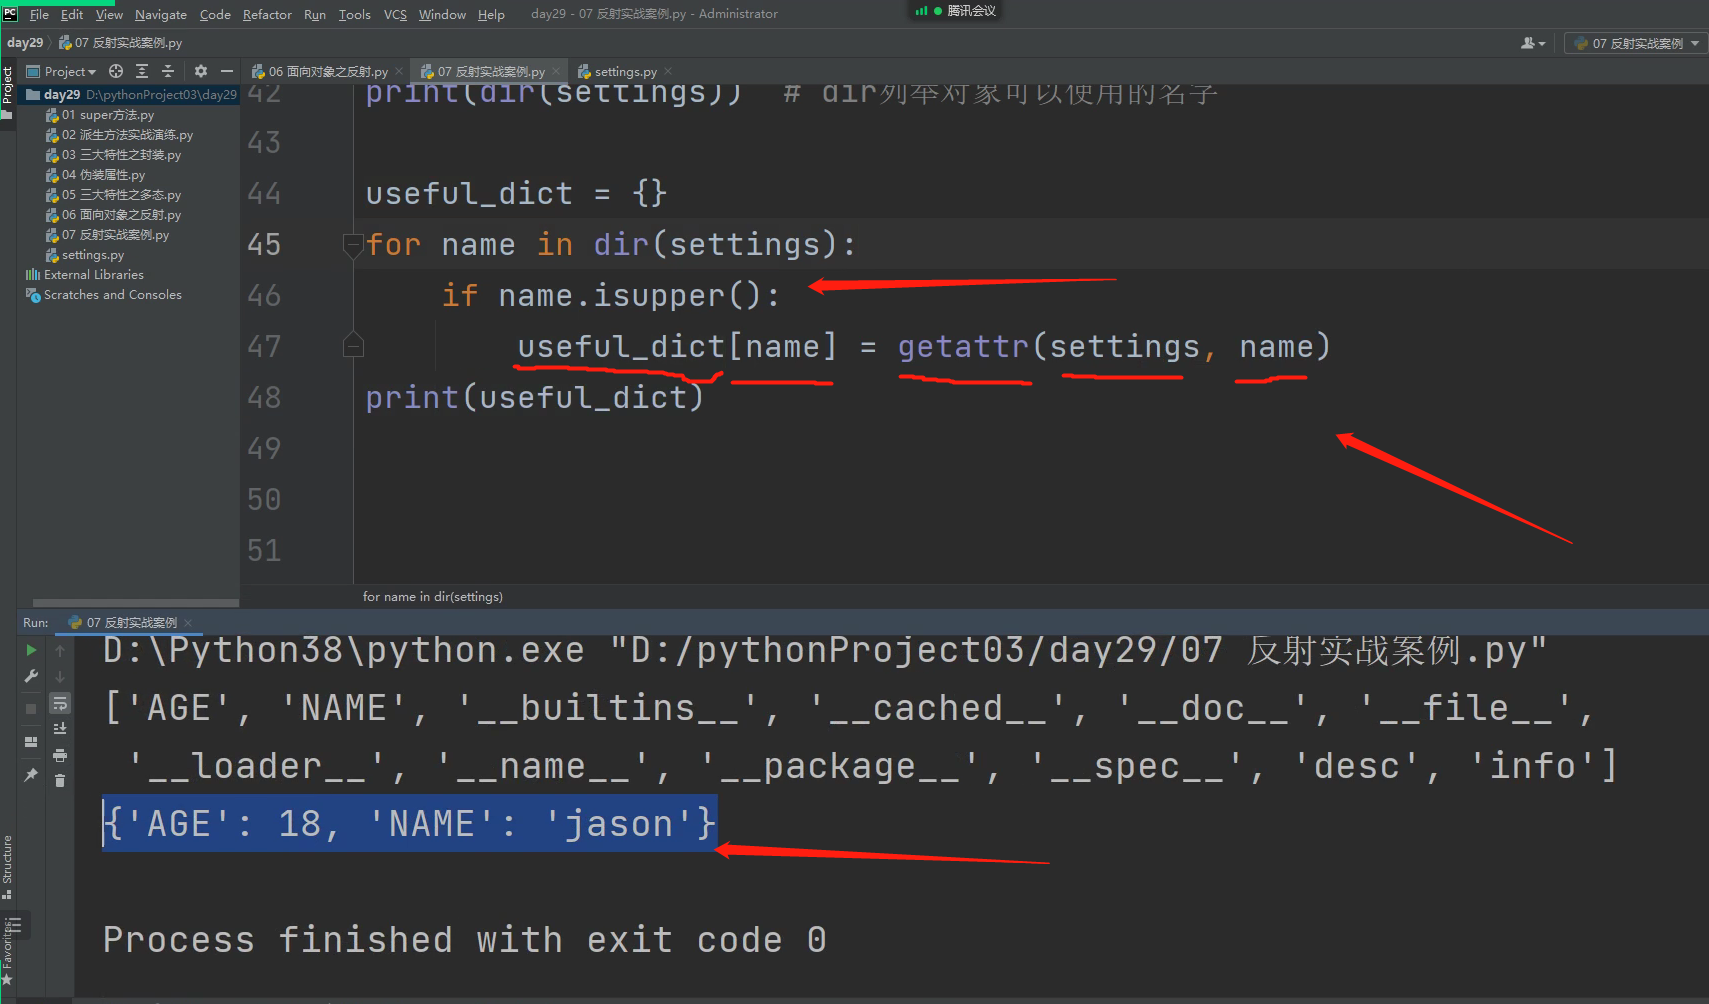Close the settings.py editor tab

668,71
